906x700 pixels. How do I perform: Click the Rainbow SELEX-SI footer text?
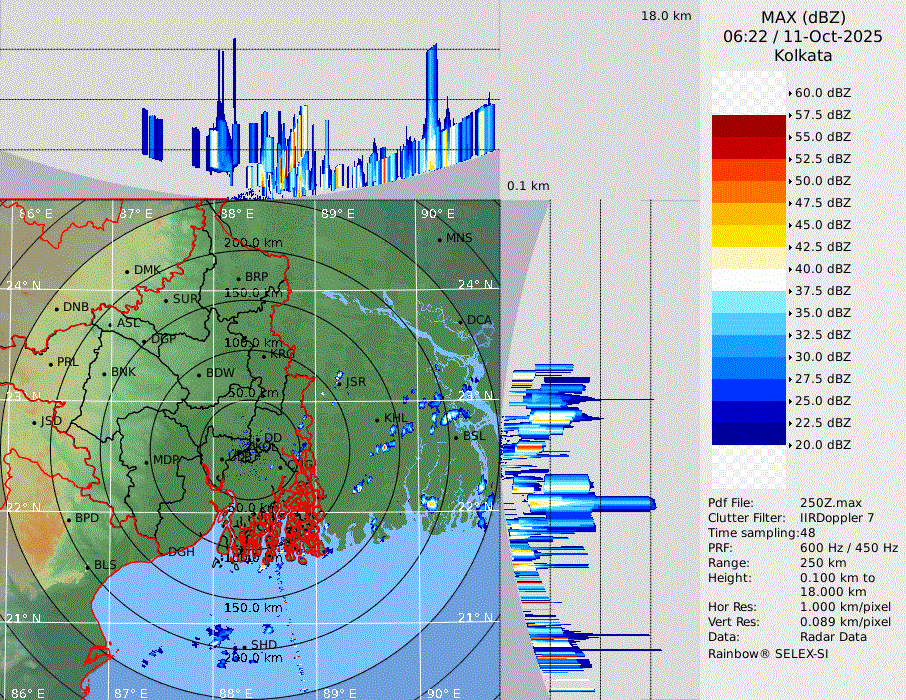click(x=768, y=653)
